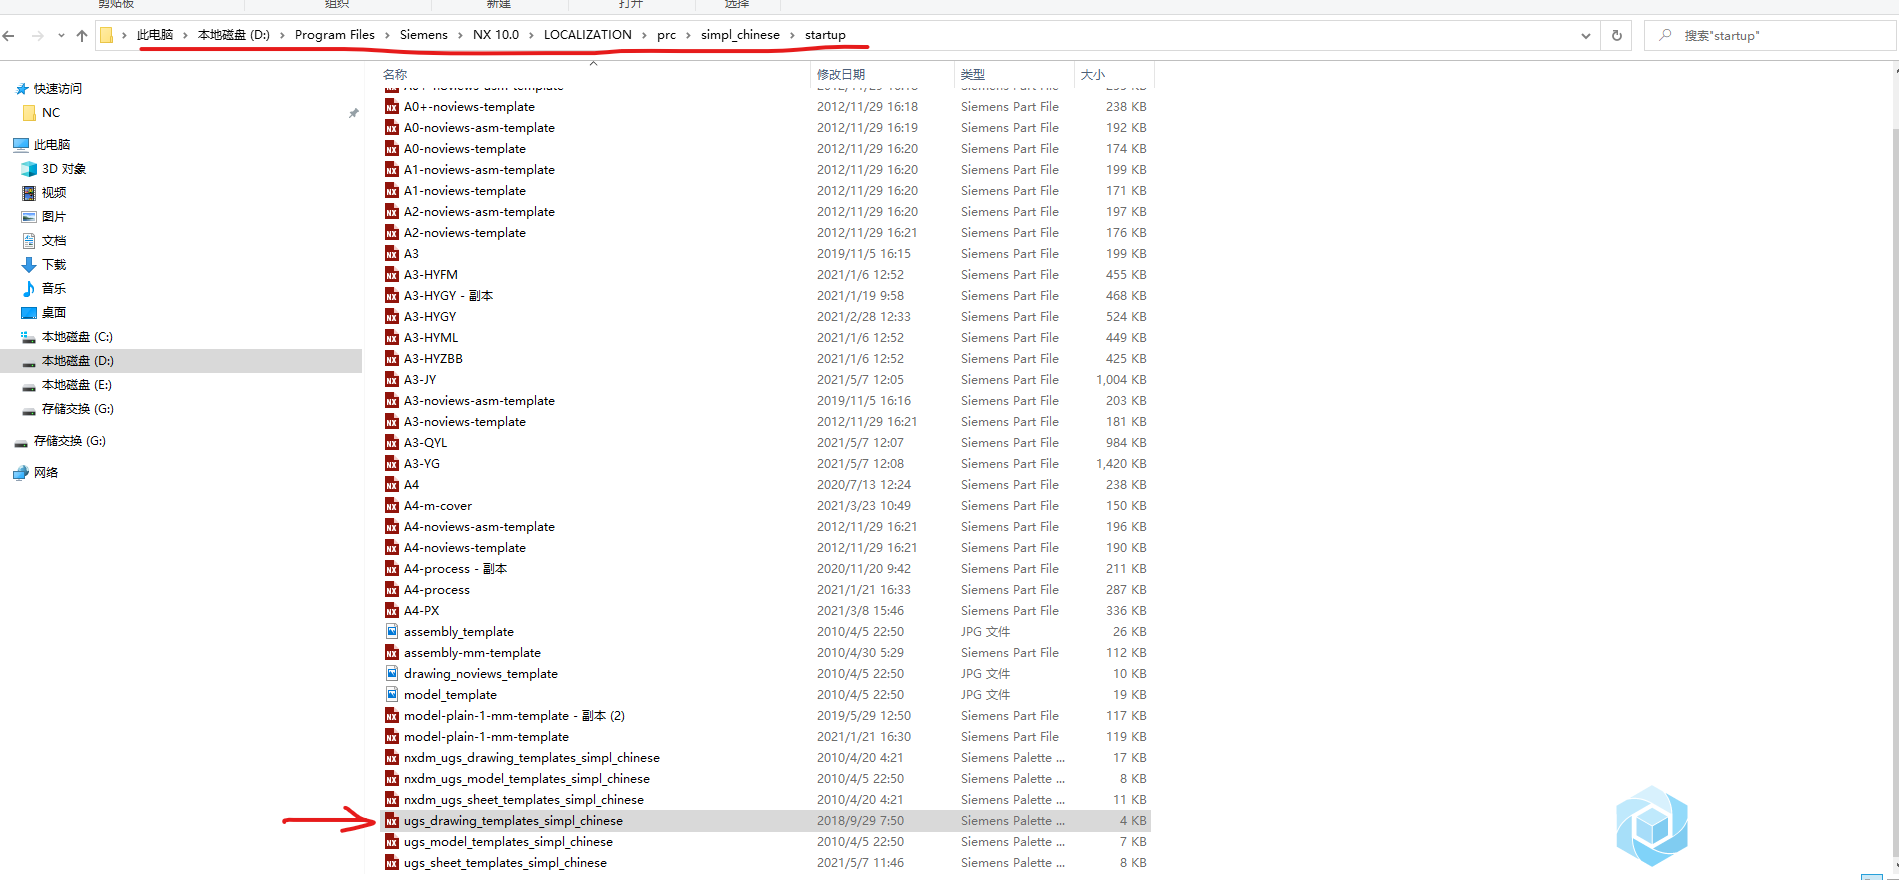Click JPG icon of model_template
Viewport: 1899px width, 880px height.
392,695
